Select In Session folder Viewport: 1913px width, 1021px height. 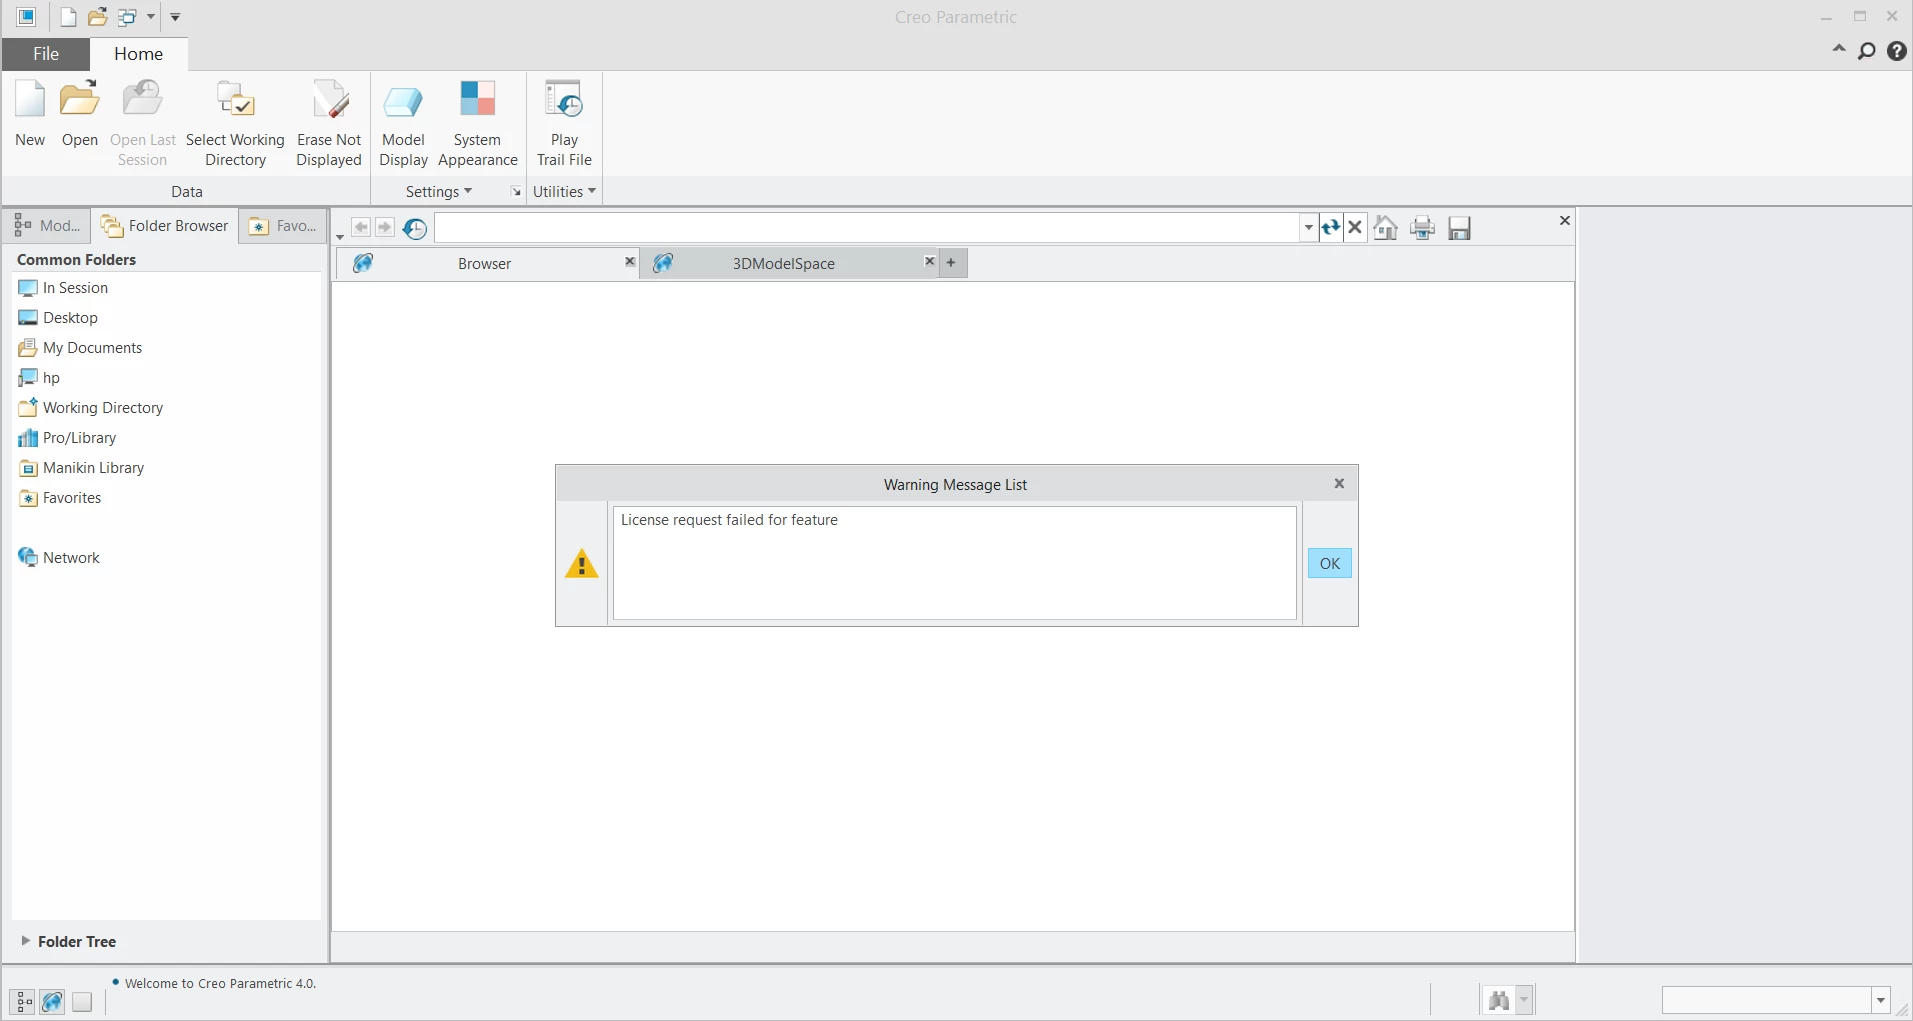coord(64,288)
